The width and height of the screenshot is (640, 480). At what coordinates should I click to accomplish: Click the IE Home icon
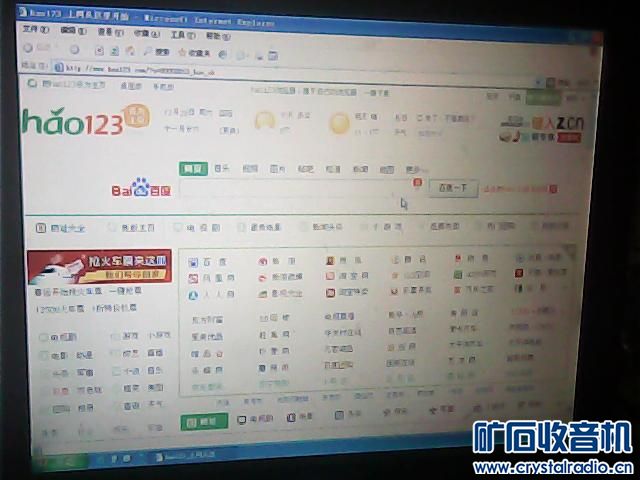pyautogui.click(x=130, y=51)
